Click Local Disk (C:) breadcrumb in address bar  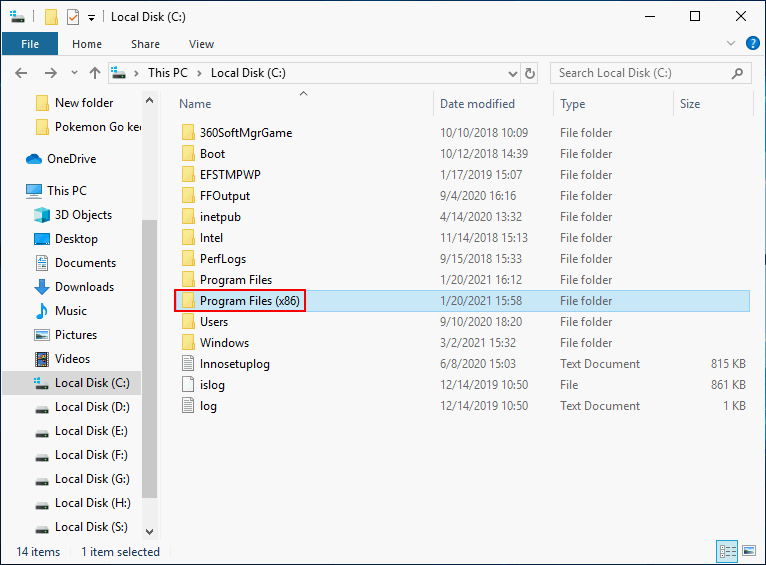pos(248,73)
